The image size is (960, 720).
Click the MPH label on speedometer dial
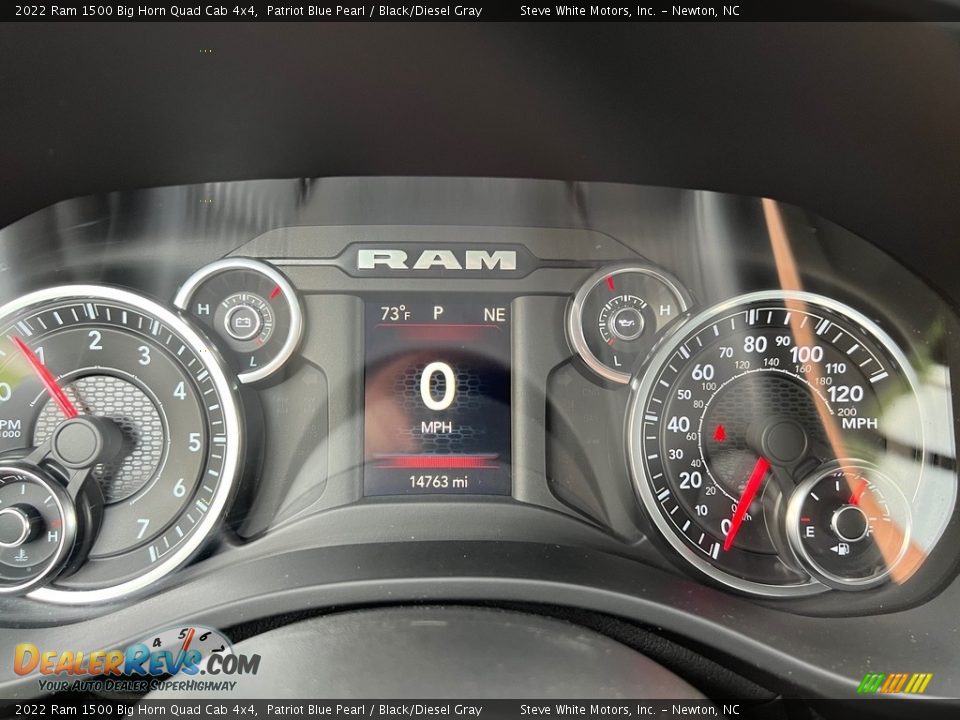pyautogui.click(x=860, y=423)
